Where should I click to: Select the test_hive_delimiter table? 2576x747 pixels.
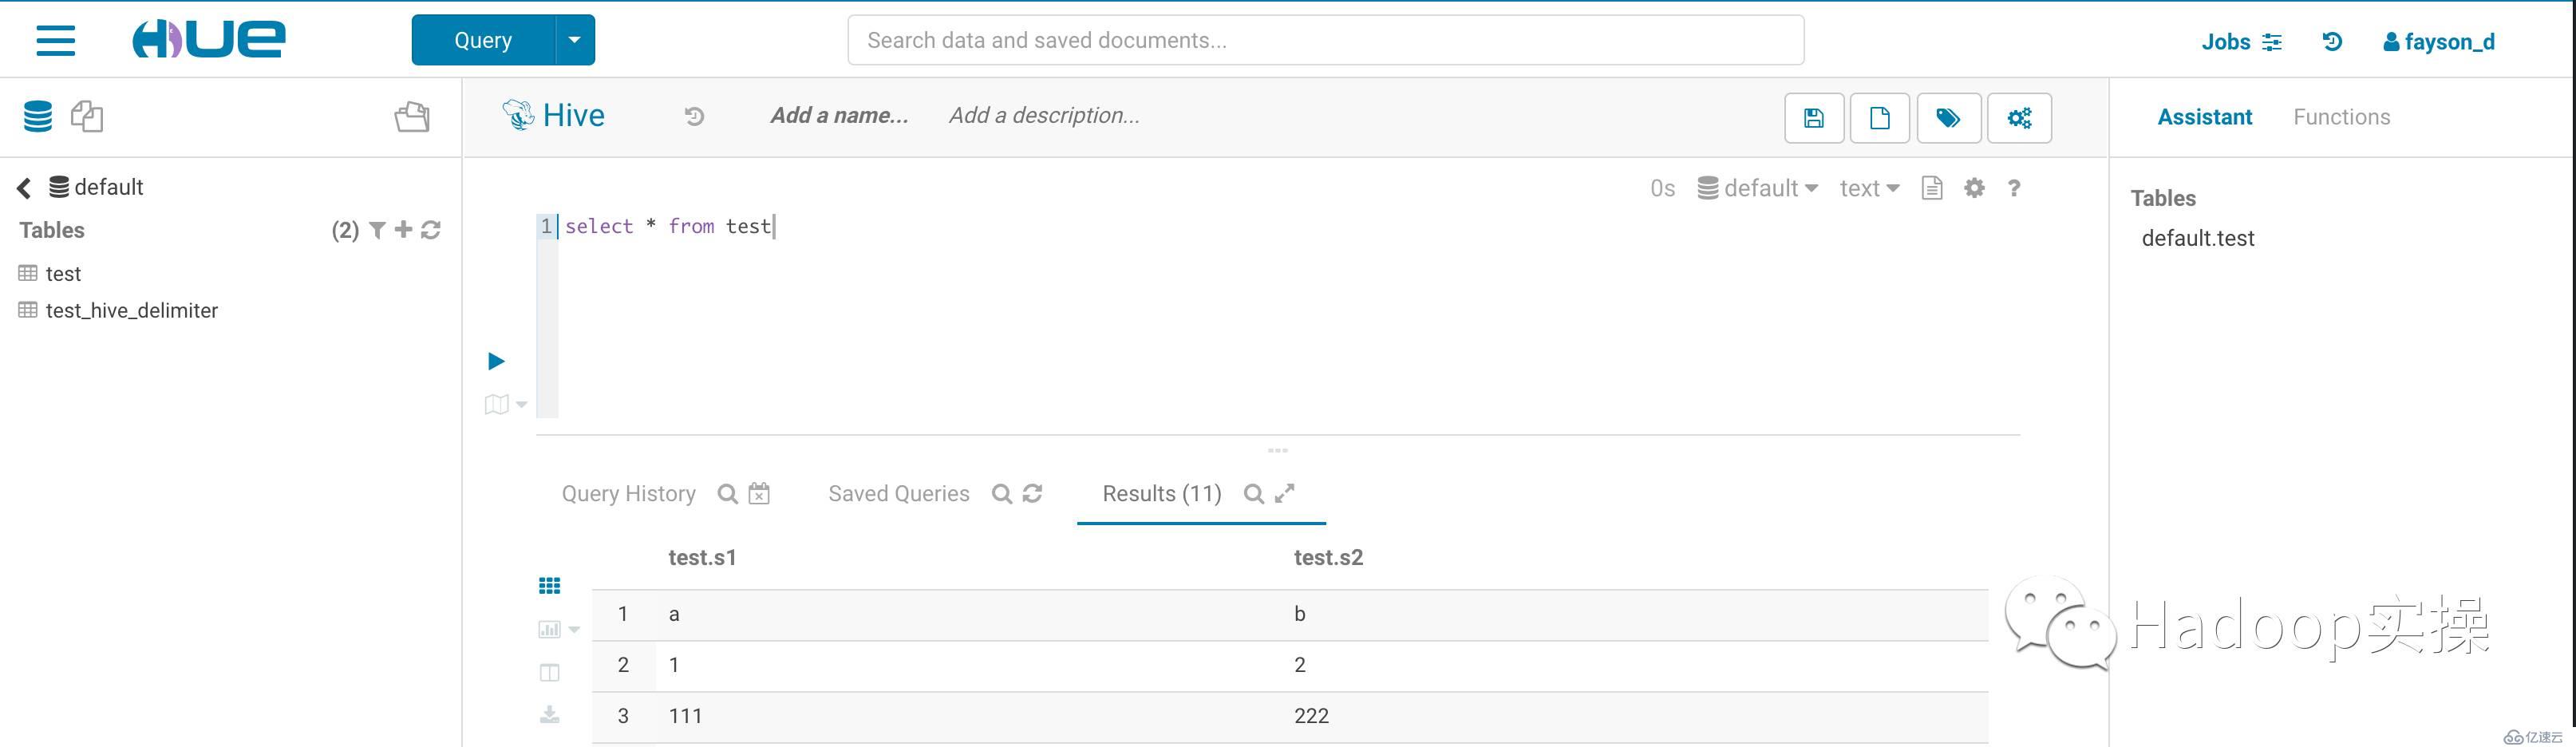pyautogui.click(x=131, y=311)
